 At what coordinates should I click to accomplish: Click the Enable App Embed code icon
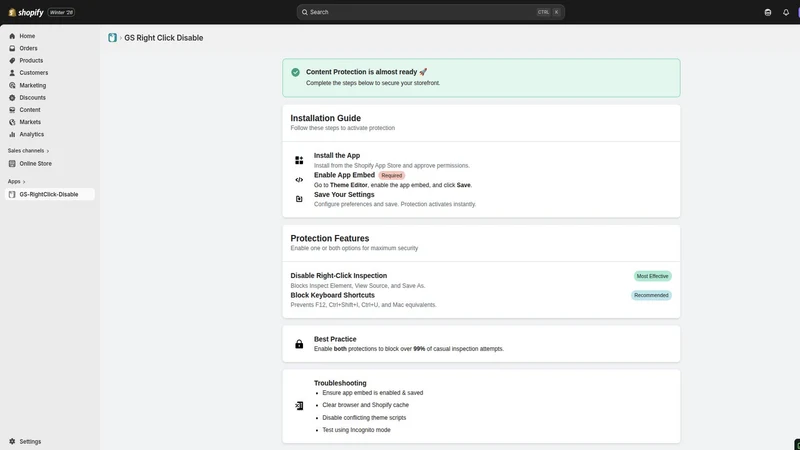(299, 180)
